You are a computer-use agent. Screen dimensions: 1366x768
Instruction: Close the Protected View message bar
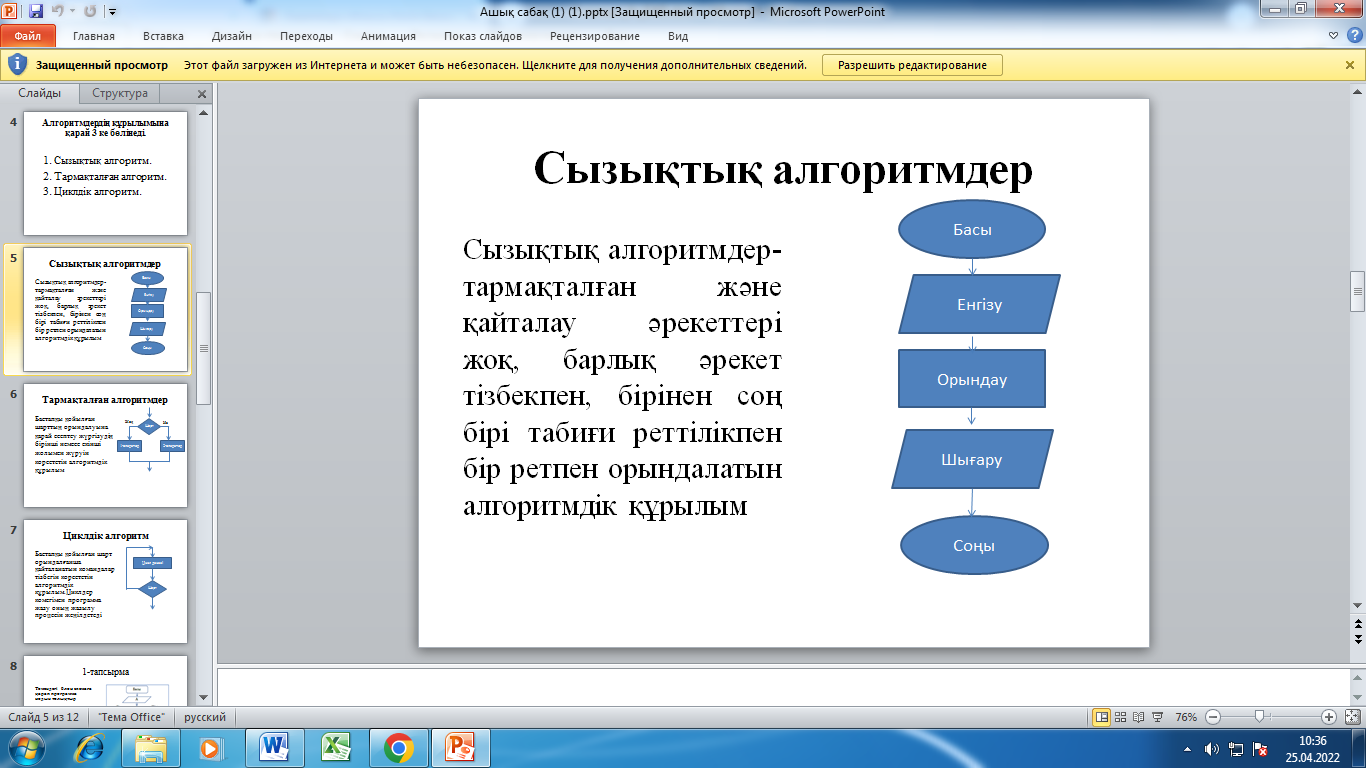1349,65
